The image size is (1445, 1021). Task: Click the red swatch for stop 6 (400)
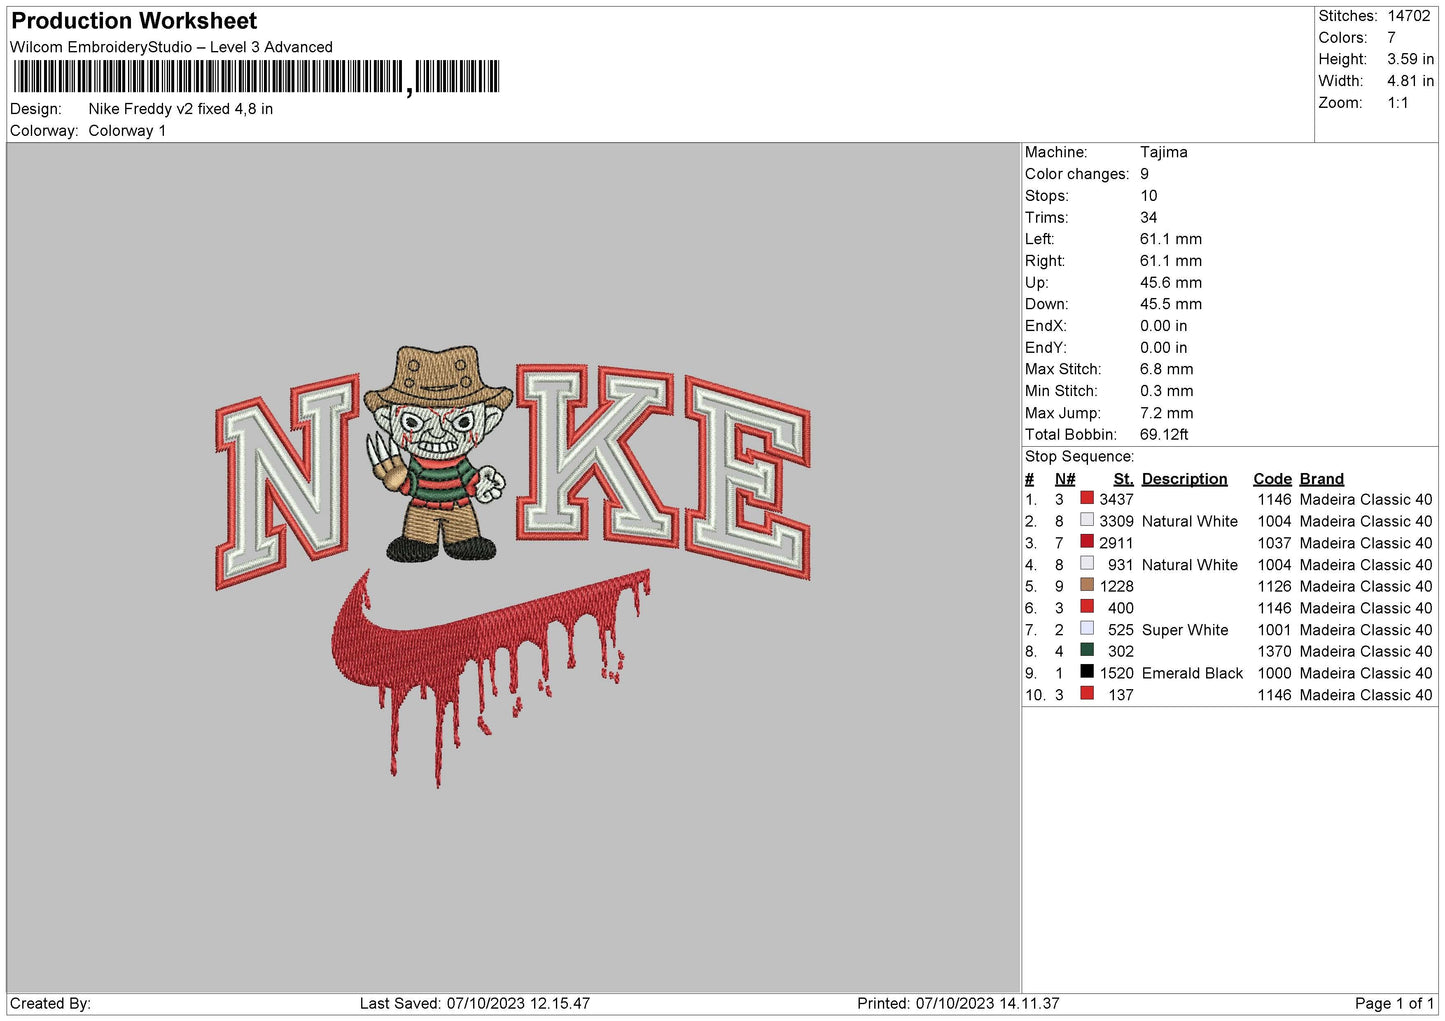(1087, 607)
